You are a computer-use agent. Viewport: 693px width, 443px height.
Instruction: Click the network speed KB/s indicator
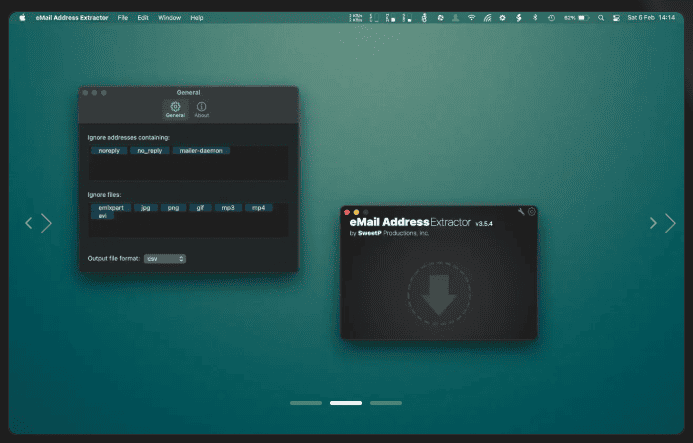(356, 18)
